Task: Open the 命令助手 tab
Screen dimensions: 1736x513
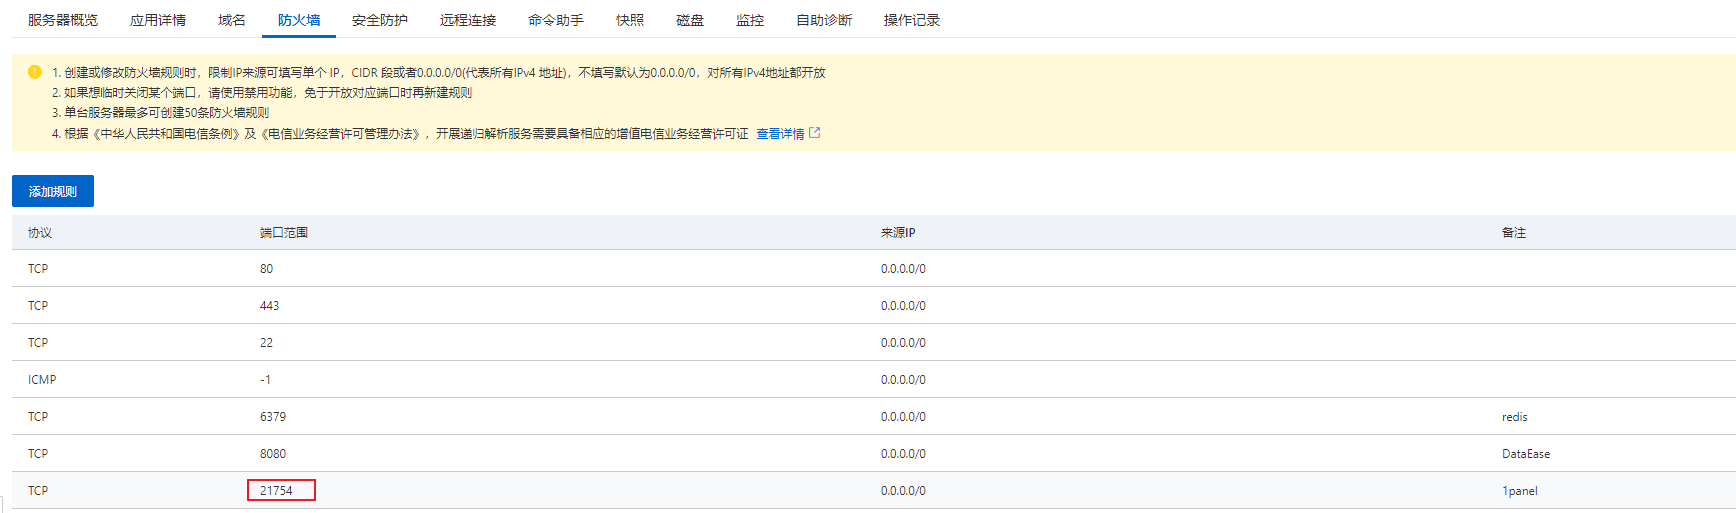Action: click(556, 20)
